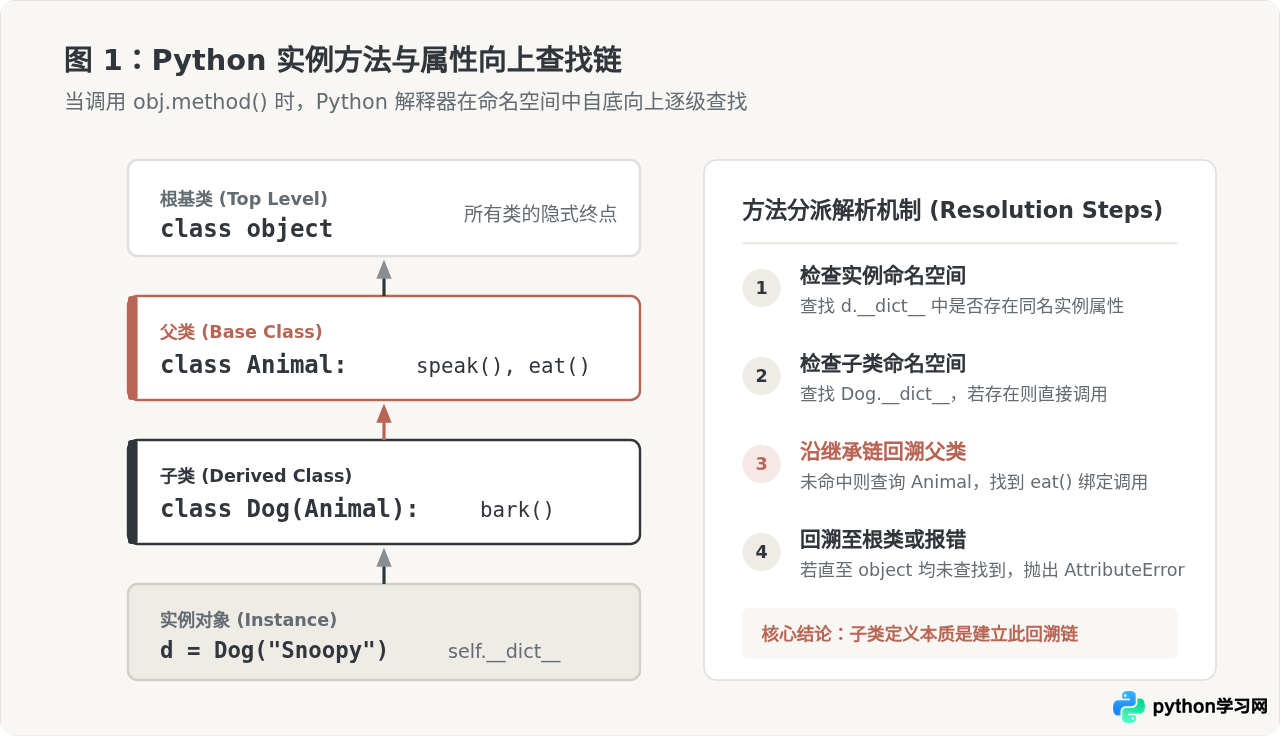This screenshot has height=736, width=1280.
Task: Click the step title "检查子类命名空间"
Action: click(x=883, y=364)
